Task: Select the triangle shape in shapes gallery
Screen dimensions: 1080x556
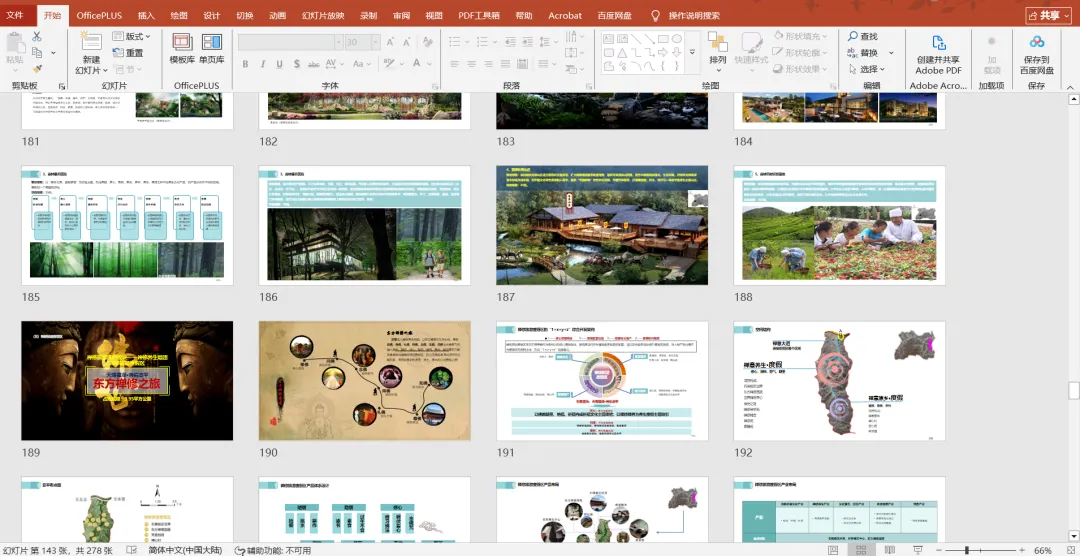Action: [x=623, y=52]
